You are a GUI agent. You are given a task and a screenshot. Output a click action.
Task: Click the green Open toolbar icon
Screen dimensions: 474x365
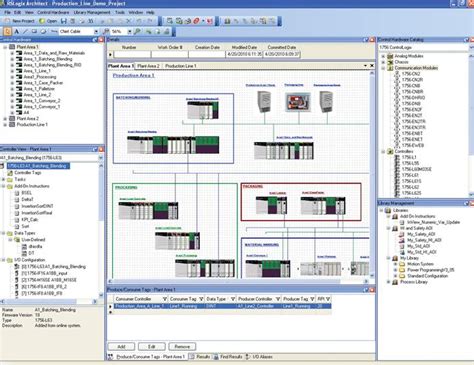pos(42,21)
